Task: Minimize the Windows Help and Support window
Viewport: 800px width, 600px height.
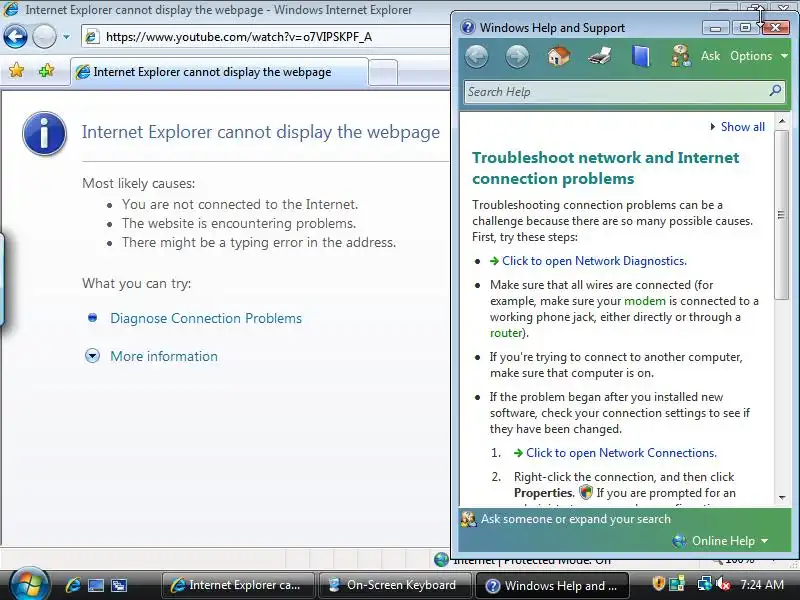Action: tap(715, 28)
